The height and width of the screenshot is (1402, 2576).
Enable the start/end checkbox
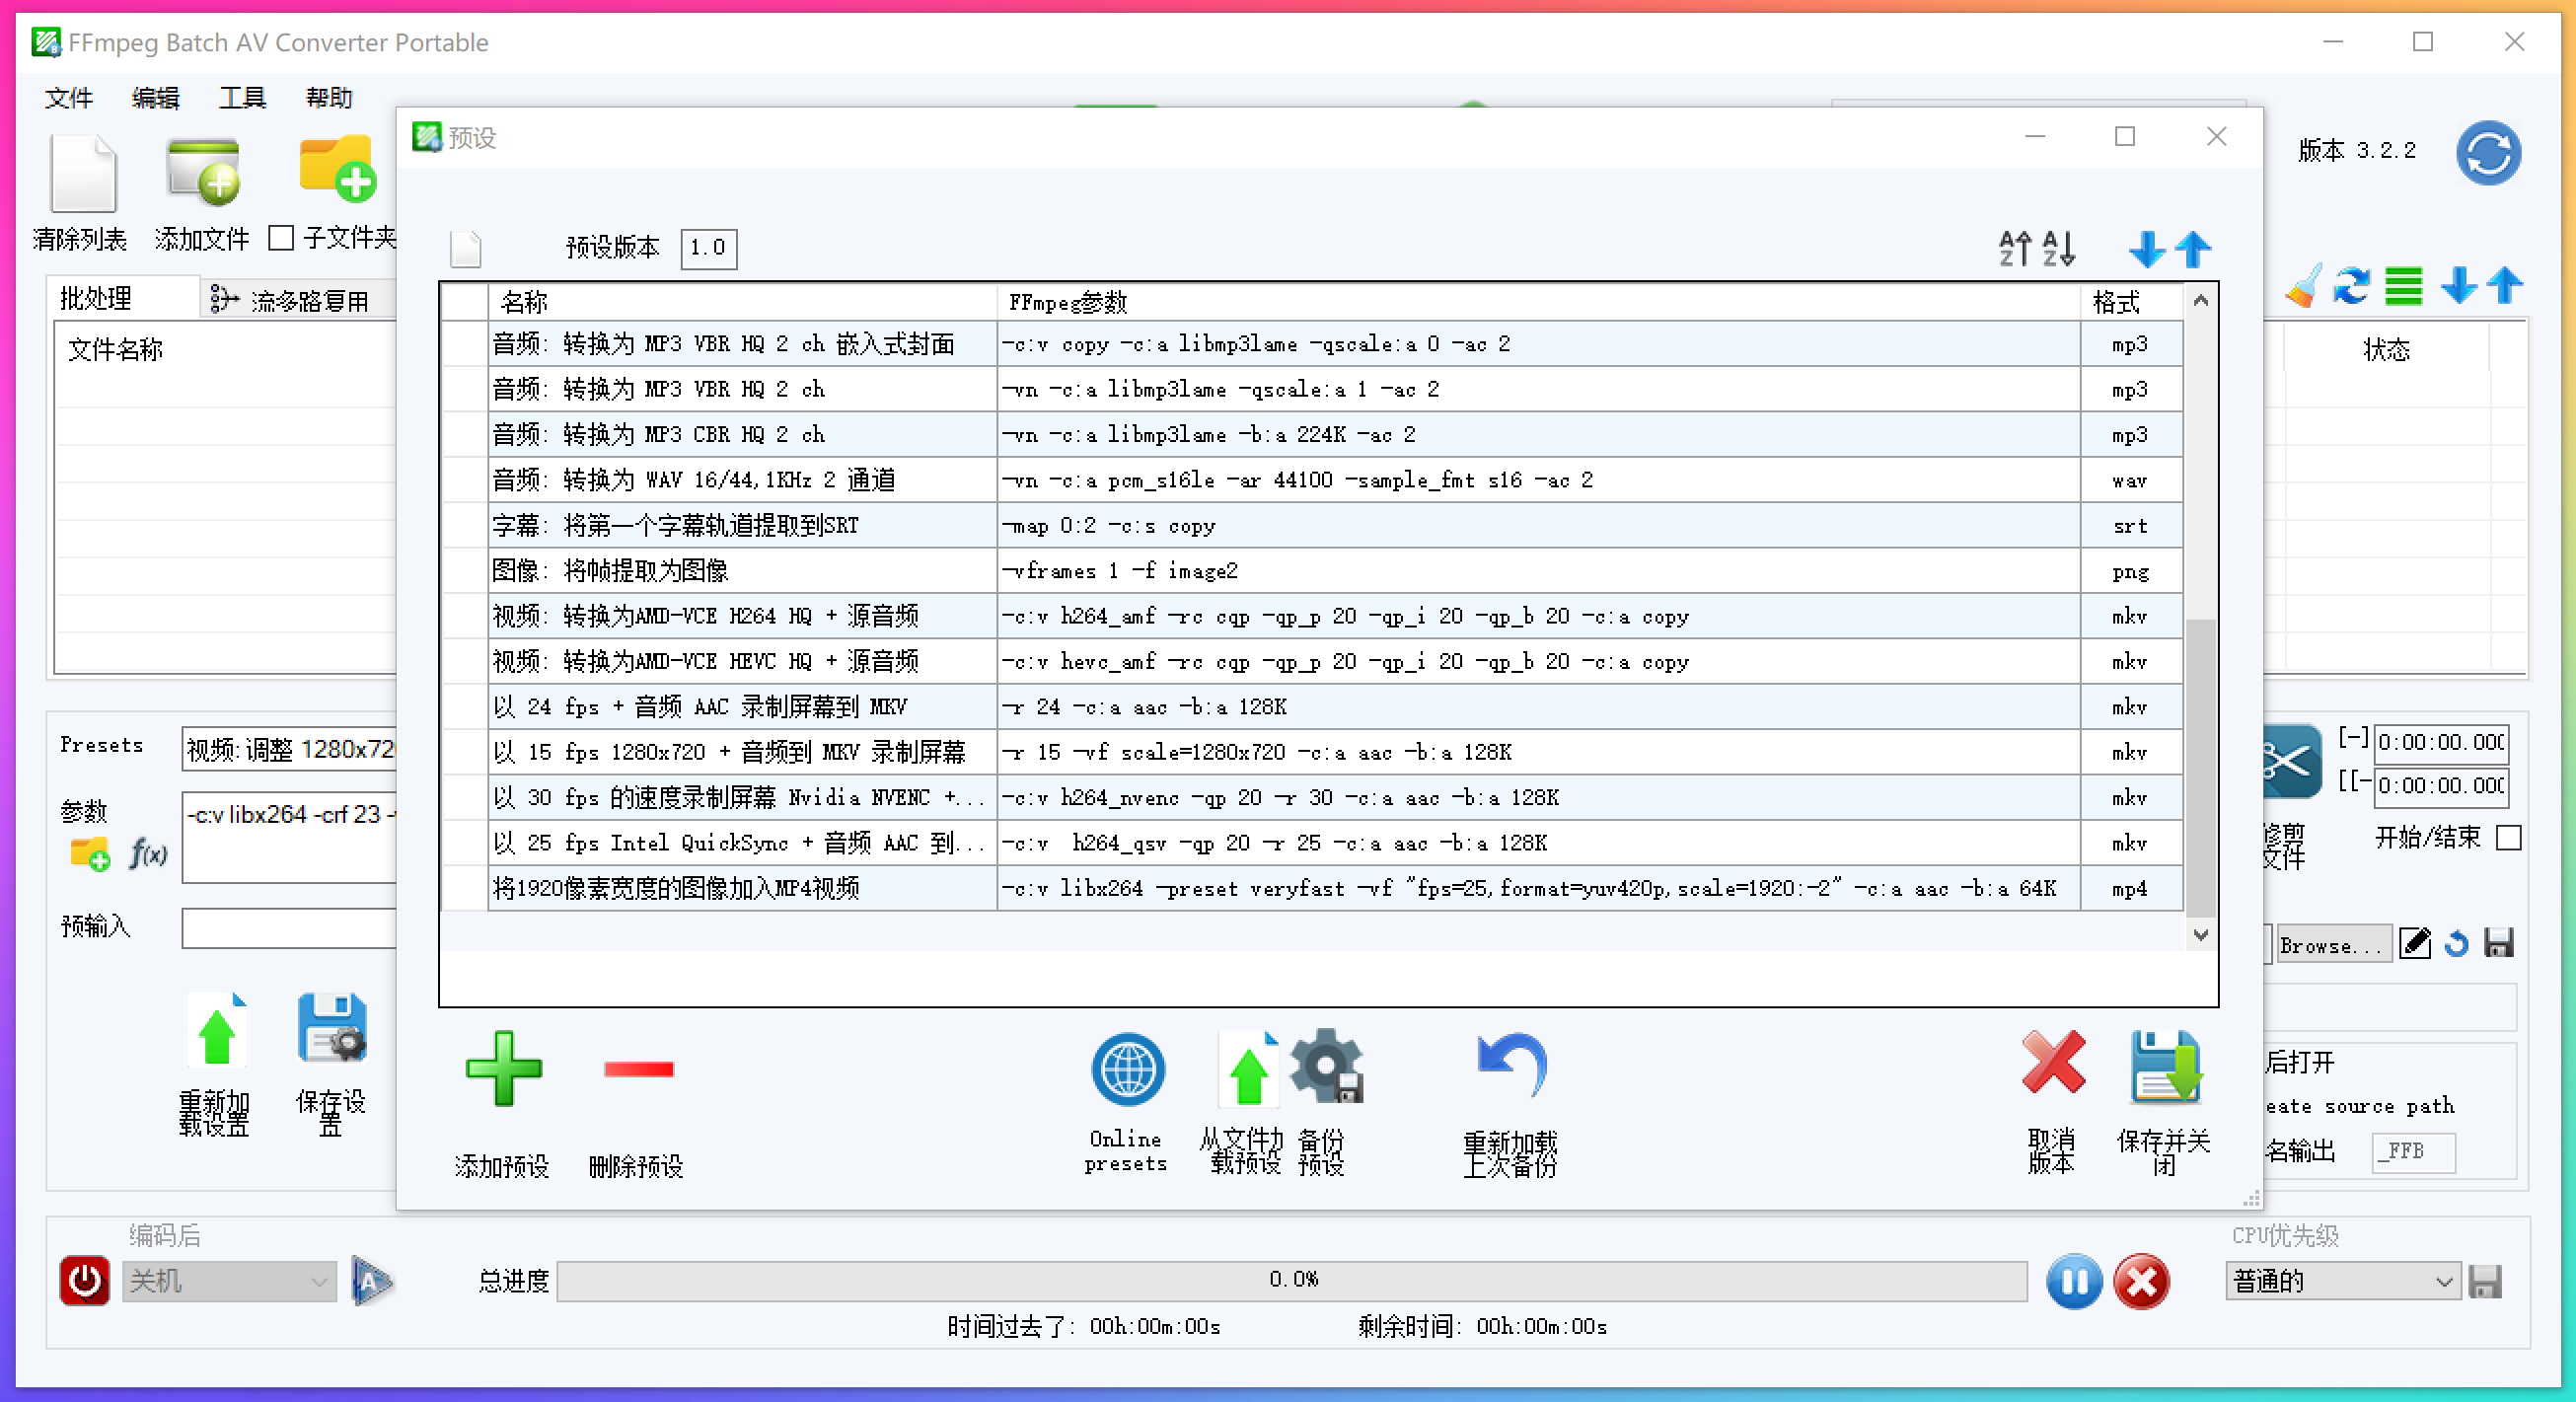pos(2508,837)
